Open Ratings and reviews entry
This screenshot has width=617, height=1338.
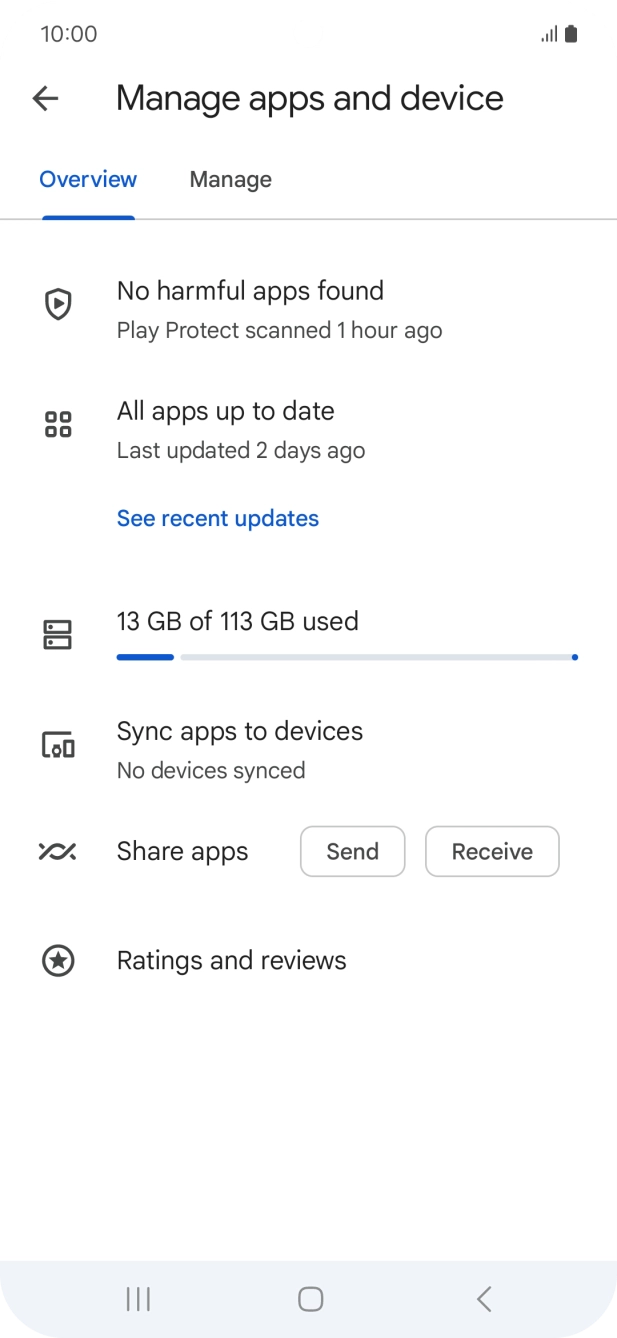(x=232, y=961)
